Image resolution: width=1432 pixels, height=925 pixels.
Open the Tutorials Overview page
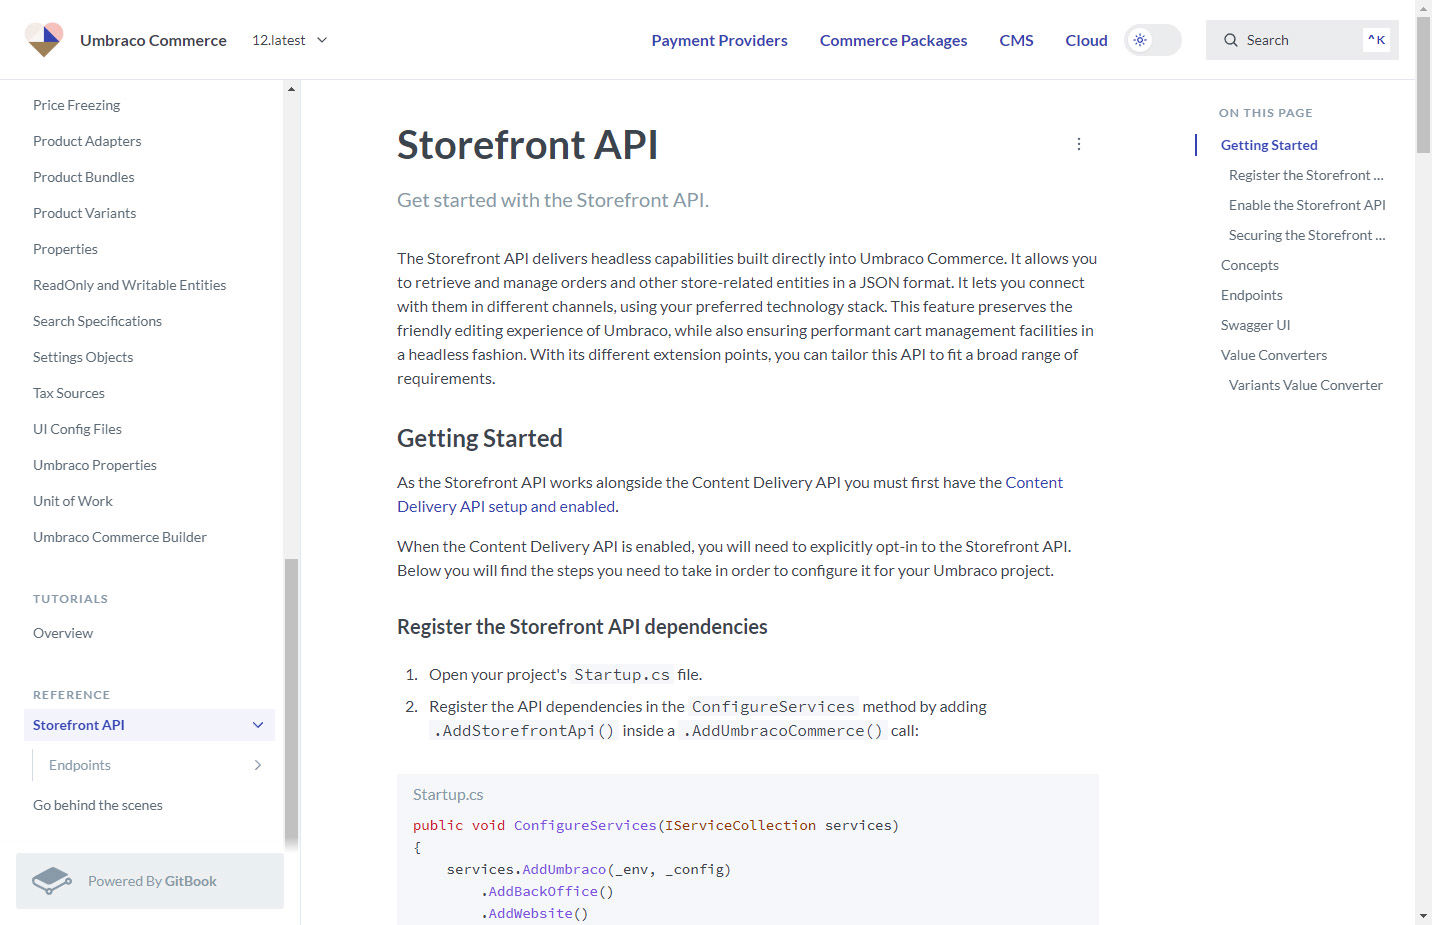pyautogui.click(x=63, y=633)
